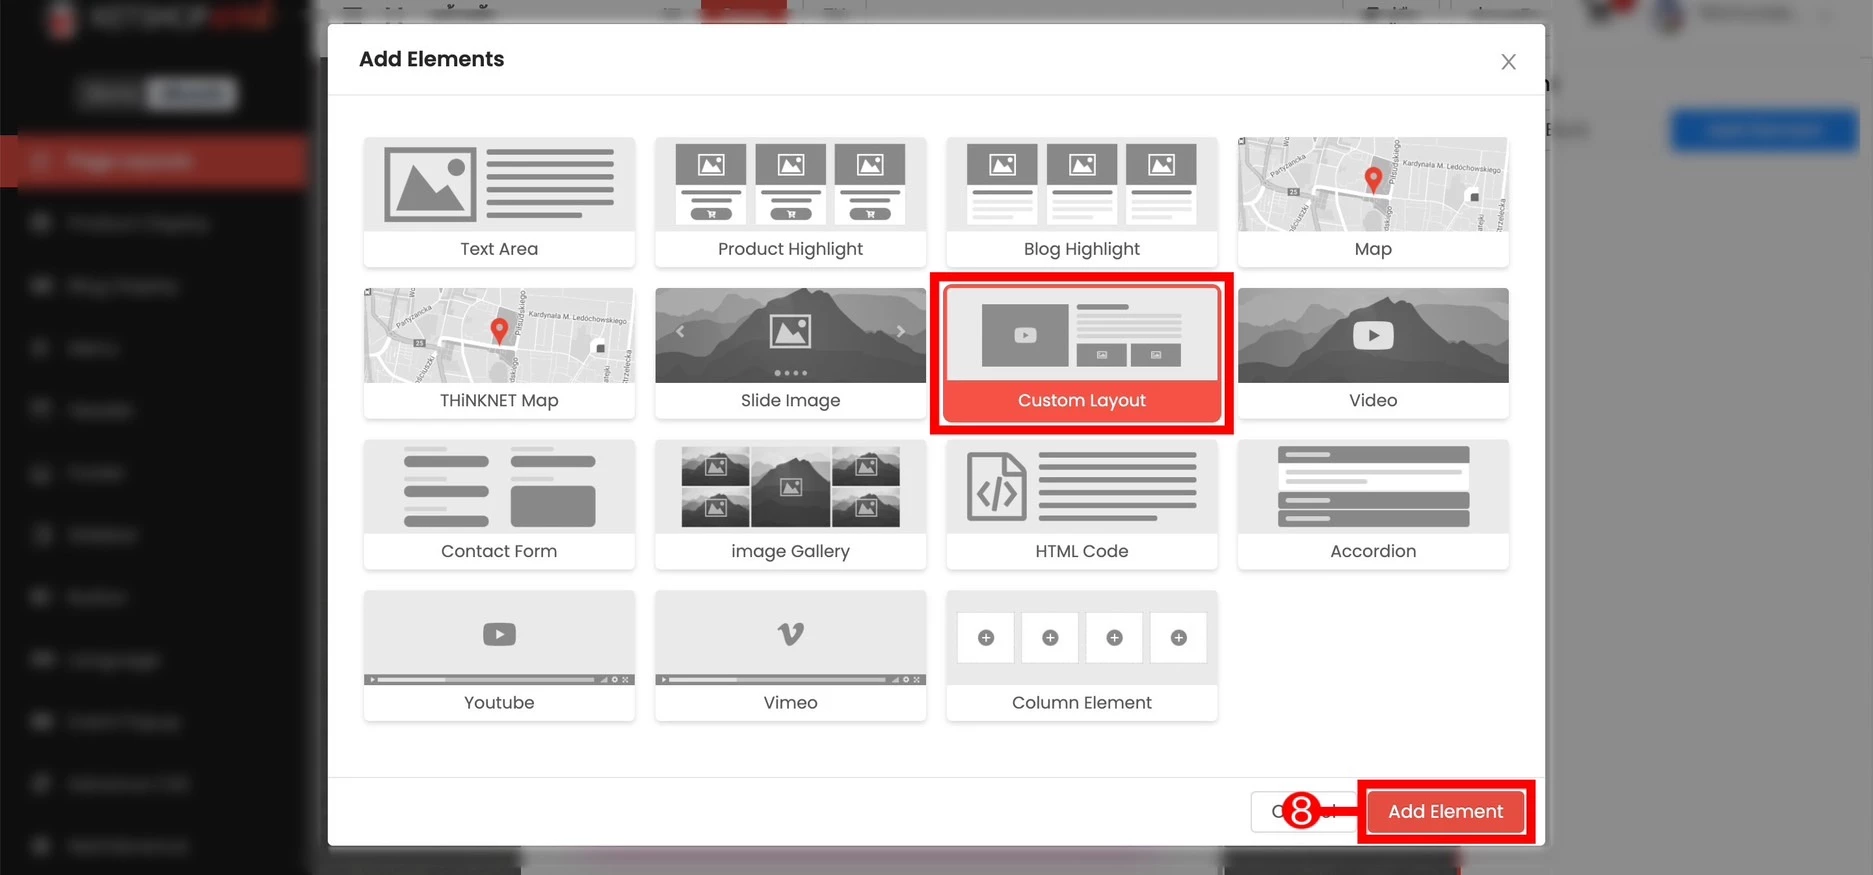Image resolution: width=1873 pixels, height=875 pixels.
Task: Click the red pin on Map thumbnail
Action: [x=1373, y=179]
